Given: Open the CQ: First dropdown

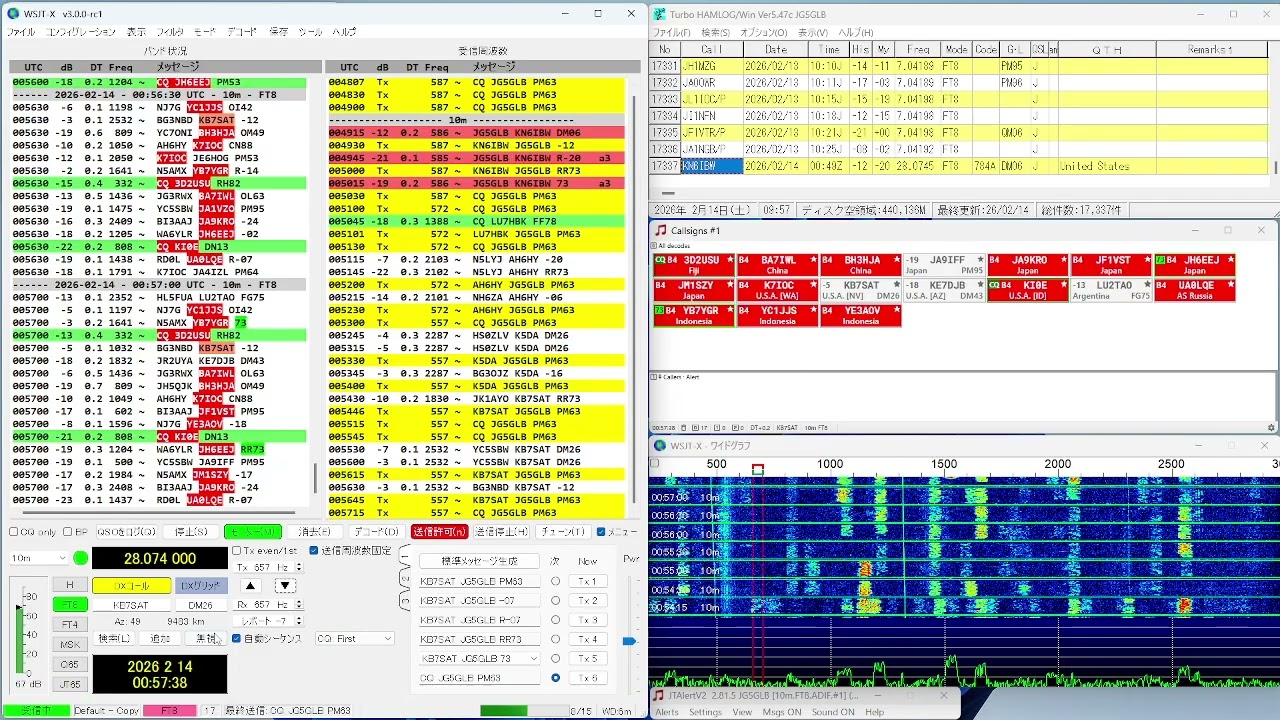Looking at the screenshot, I should pyautogui.click(x=354, y=638).
